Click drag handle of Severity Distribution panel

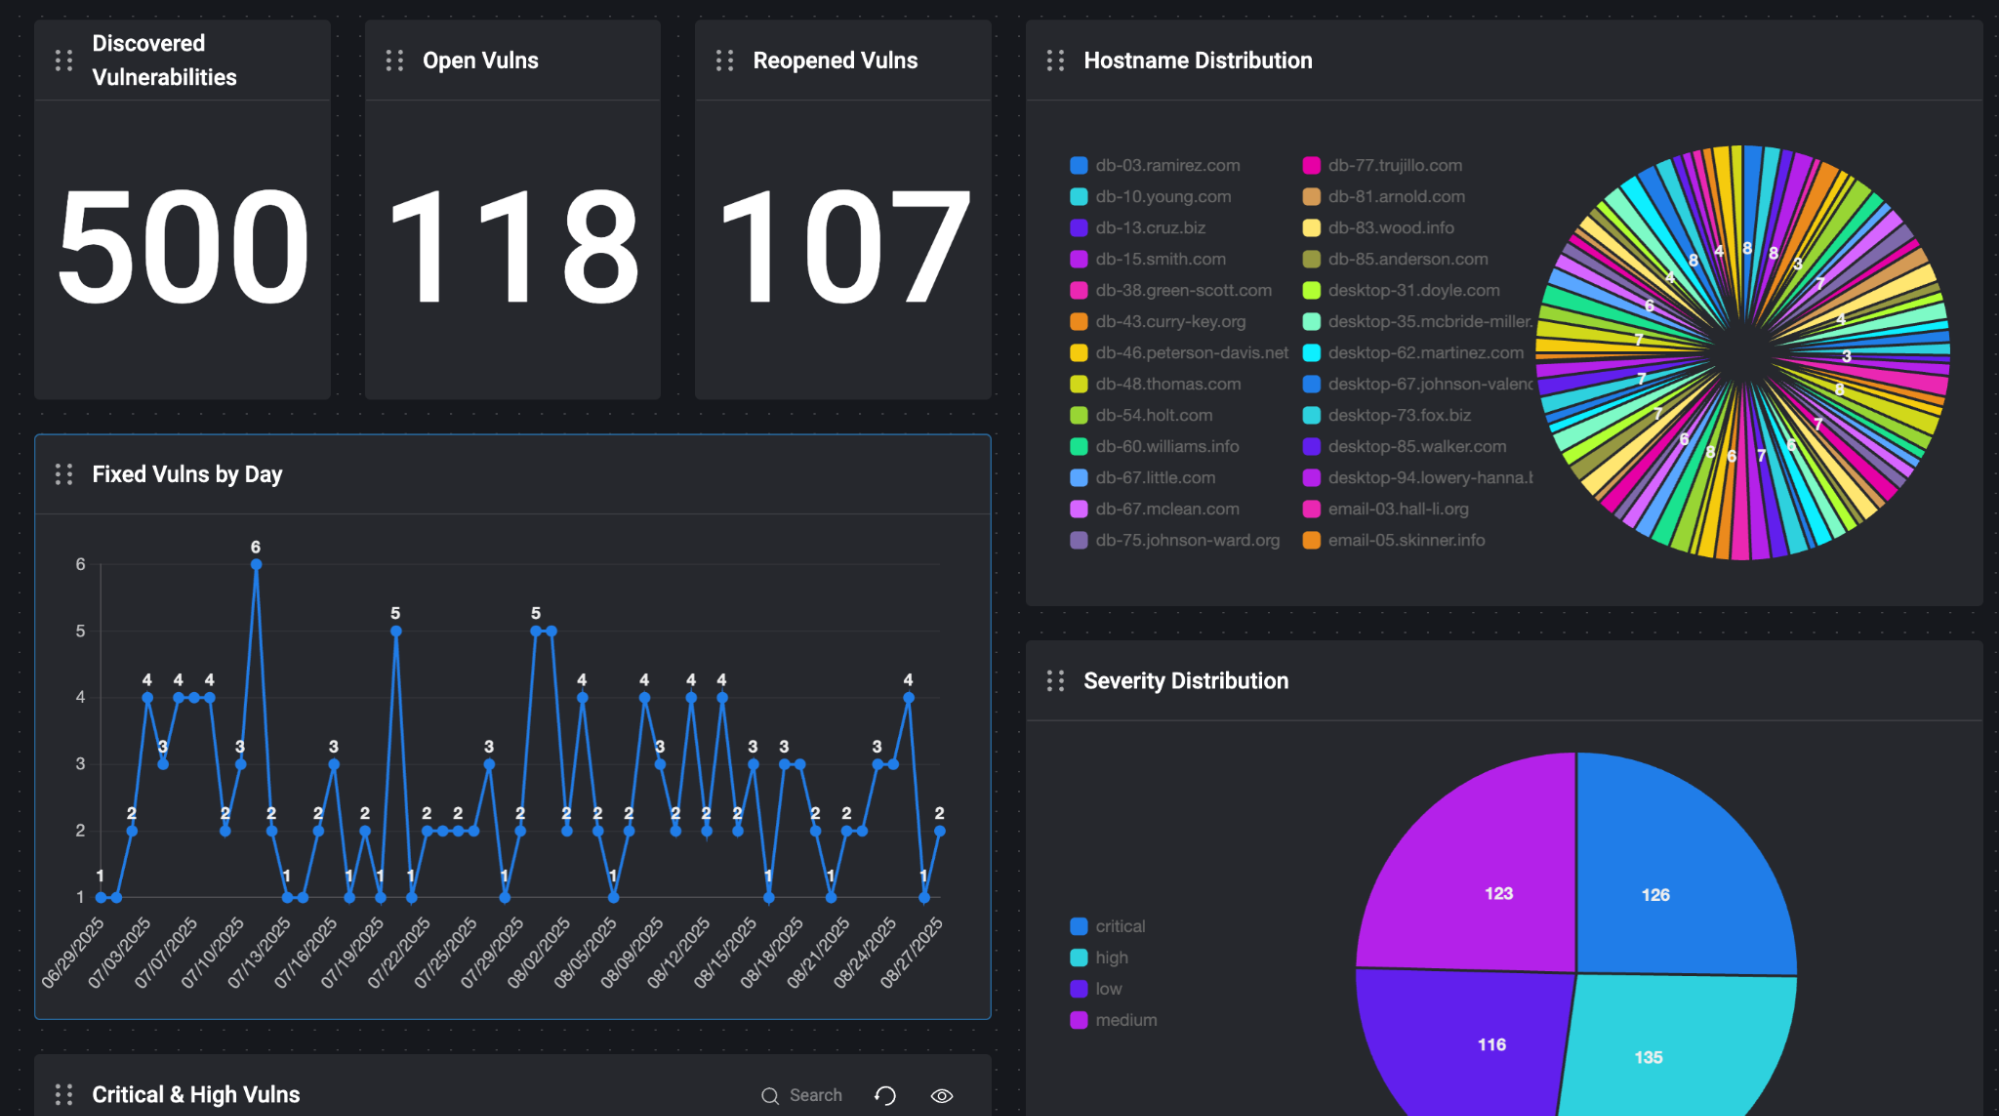tap(1055, 681)
